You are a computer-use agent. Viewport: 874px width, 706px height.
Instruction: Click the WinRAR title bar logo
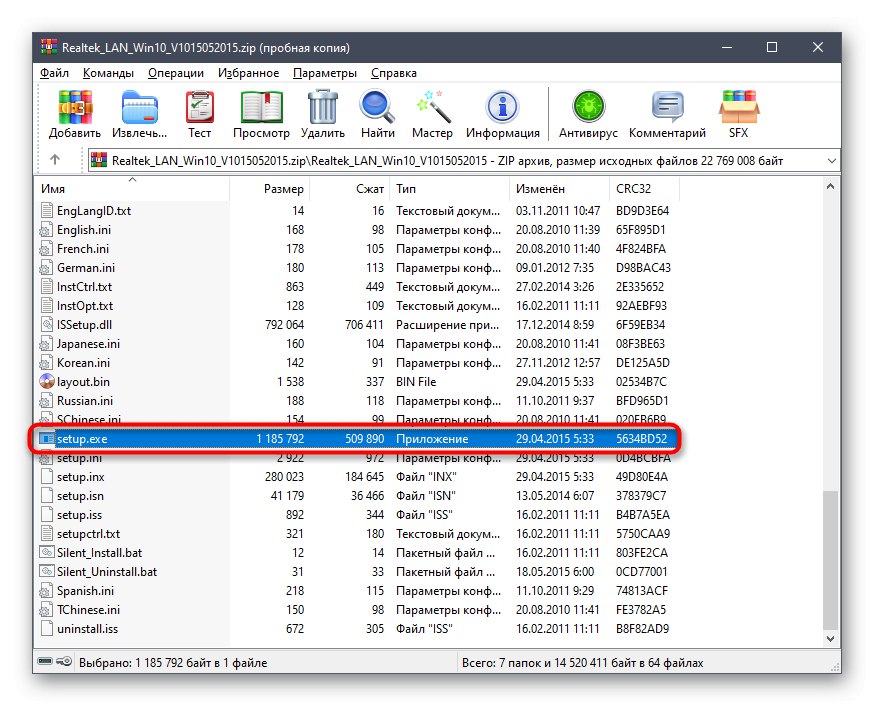point(49,47)
